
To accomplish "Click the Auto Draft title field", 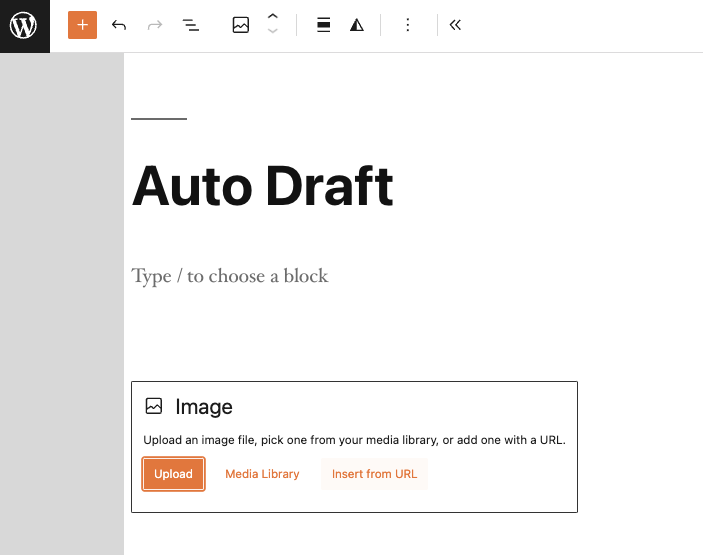I will coord(262,185).
